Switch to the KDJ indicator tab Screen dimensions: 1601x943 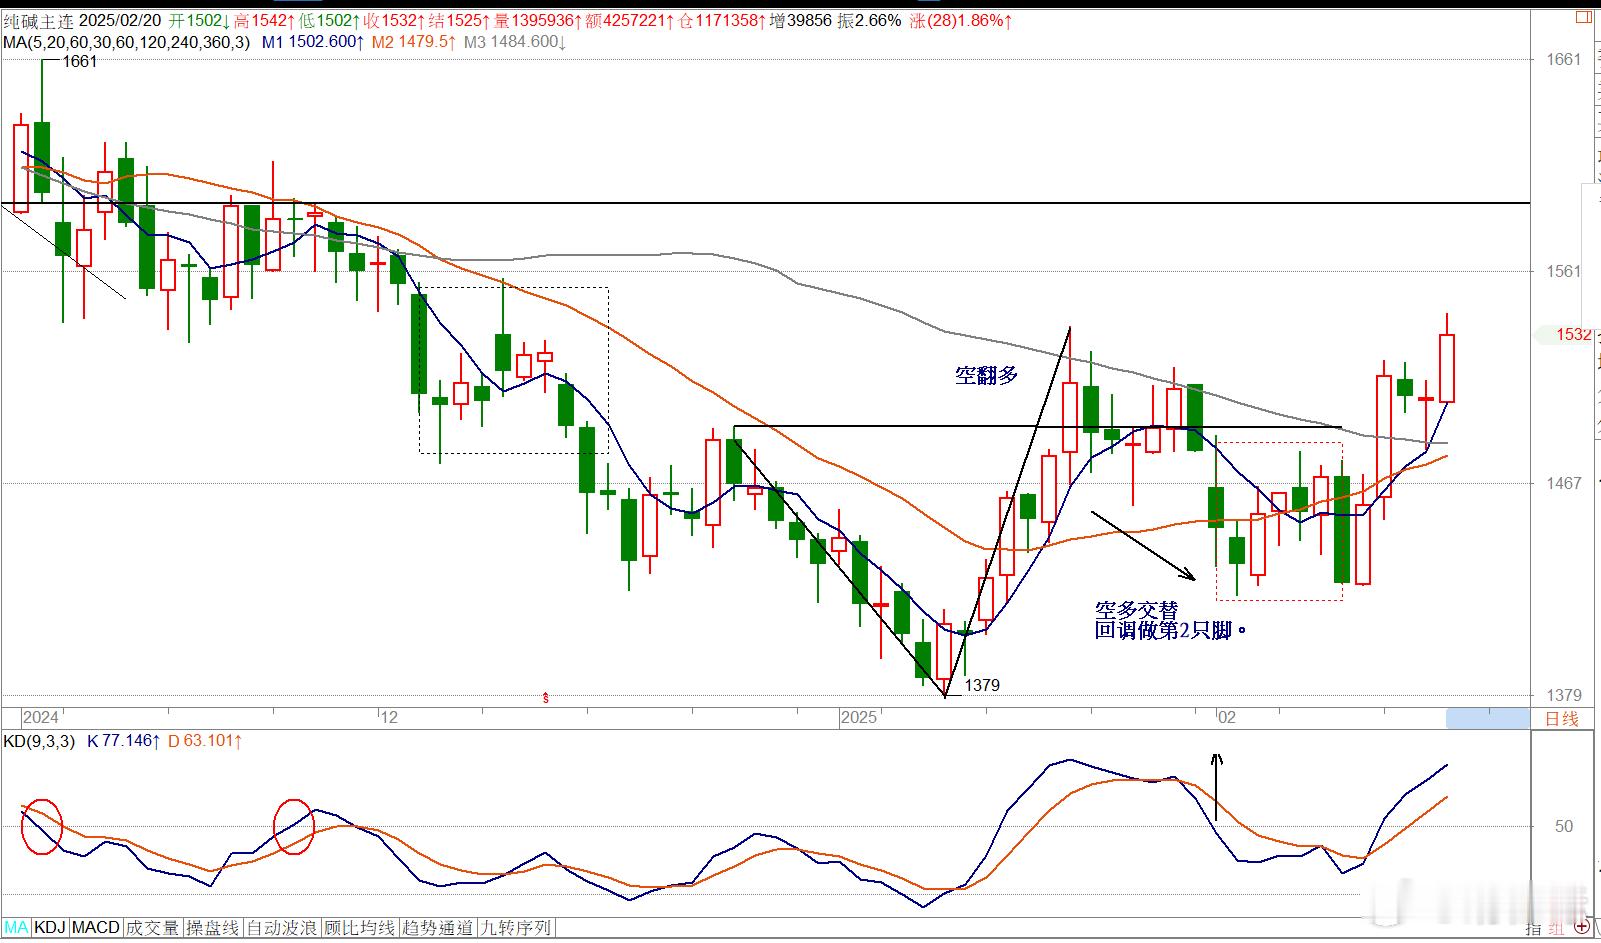50,928
